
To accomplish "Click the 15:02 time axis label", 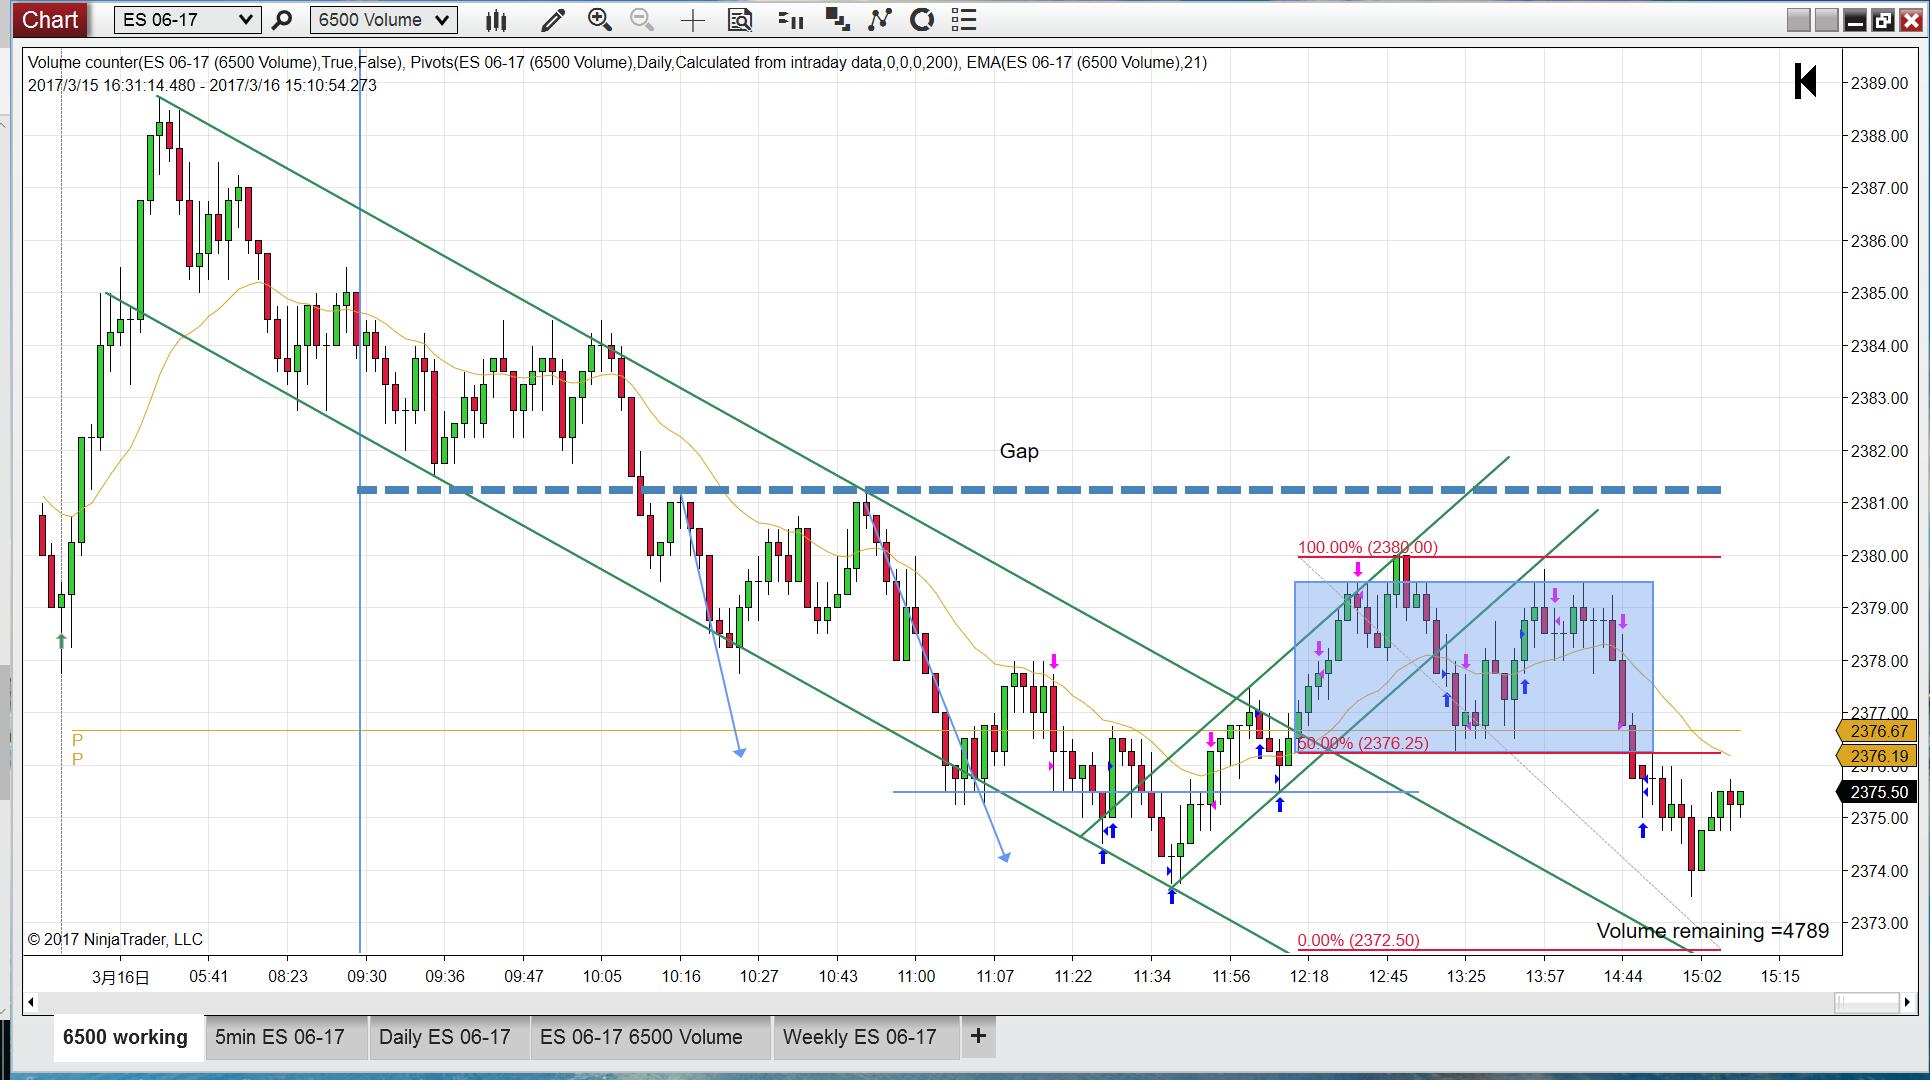I will tap(1701, 976).
